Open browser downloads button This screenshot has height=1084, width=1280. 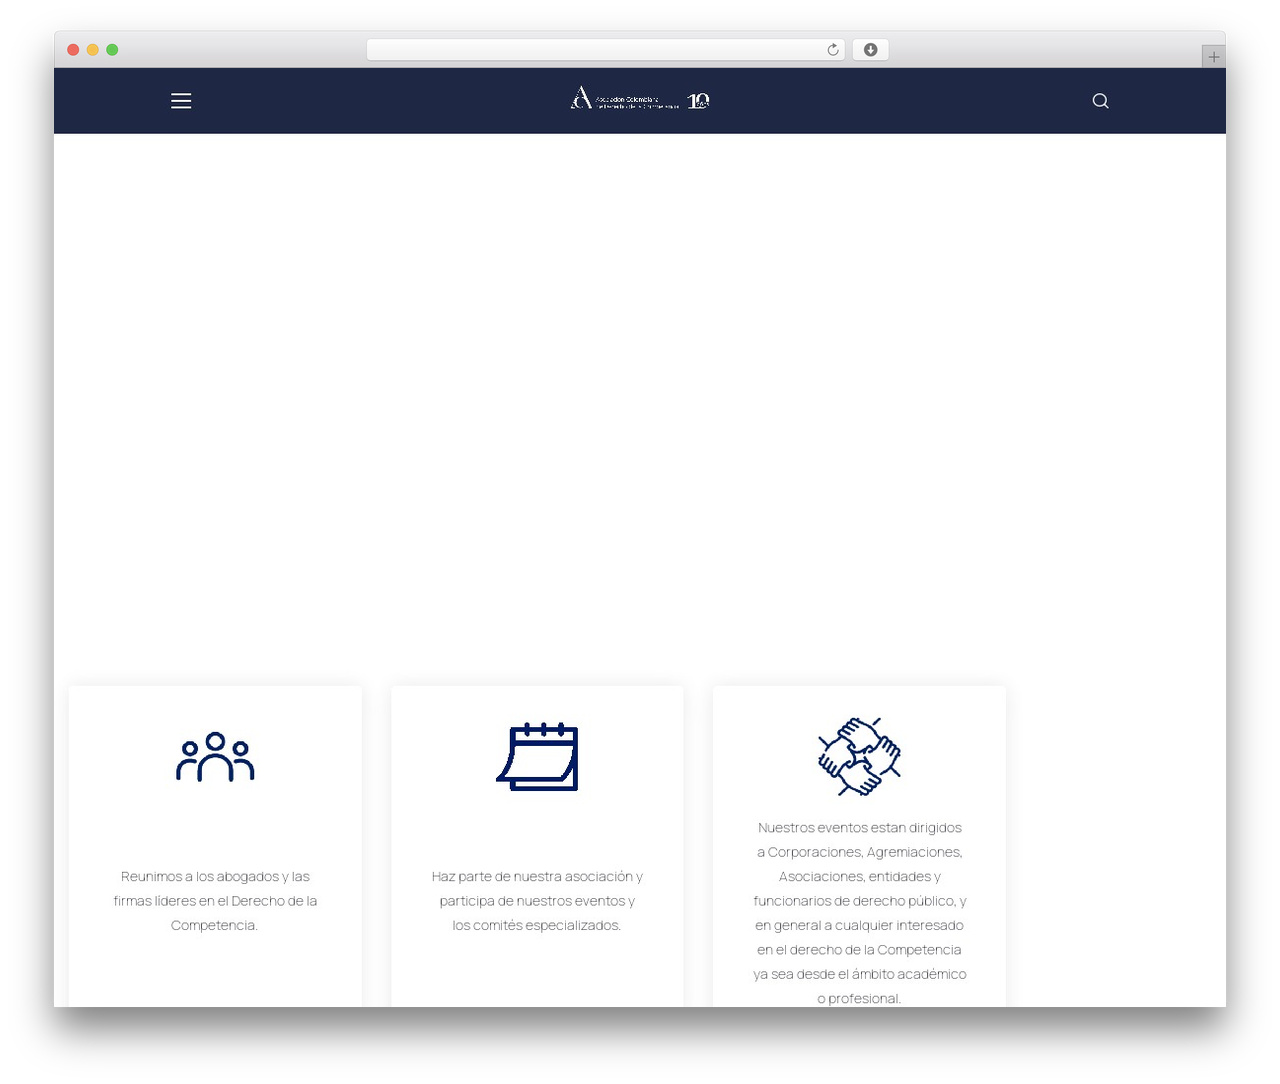870,50
